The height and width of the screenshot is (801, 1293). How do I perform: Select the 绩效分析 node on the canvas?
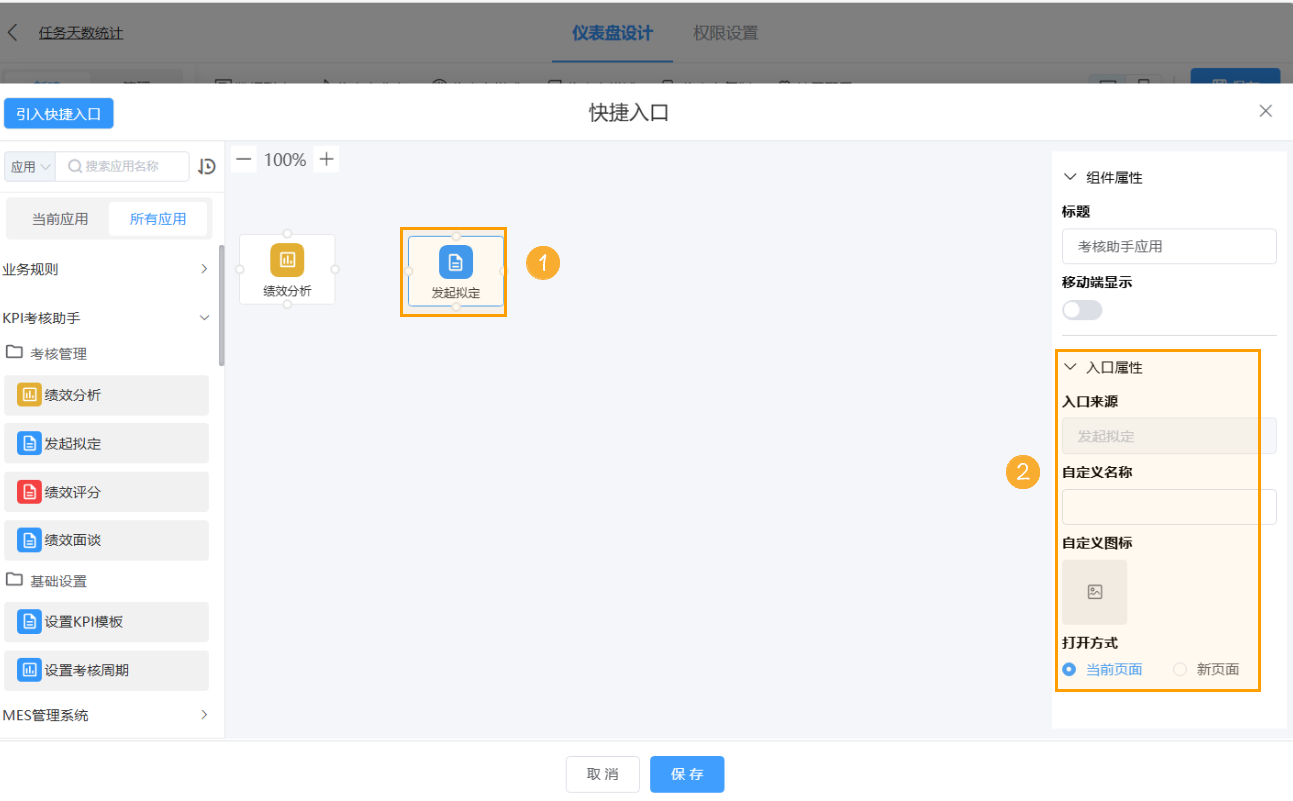click(287, 269)
